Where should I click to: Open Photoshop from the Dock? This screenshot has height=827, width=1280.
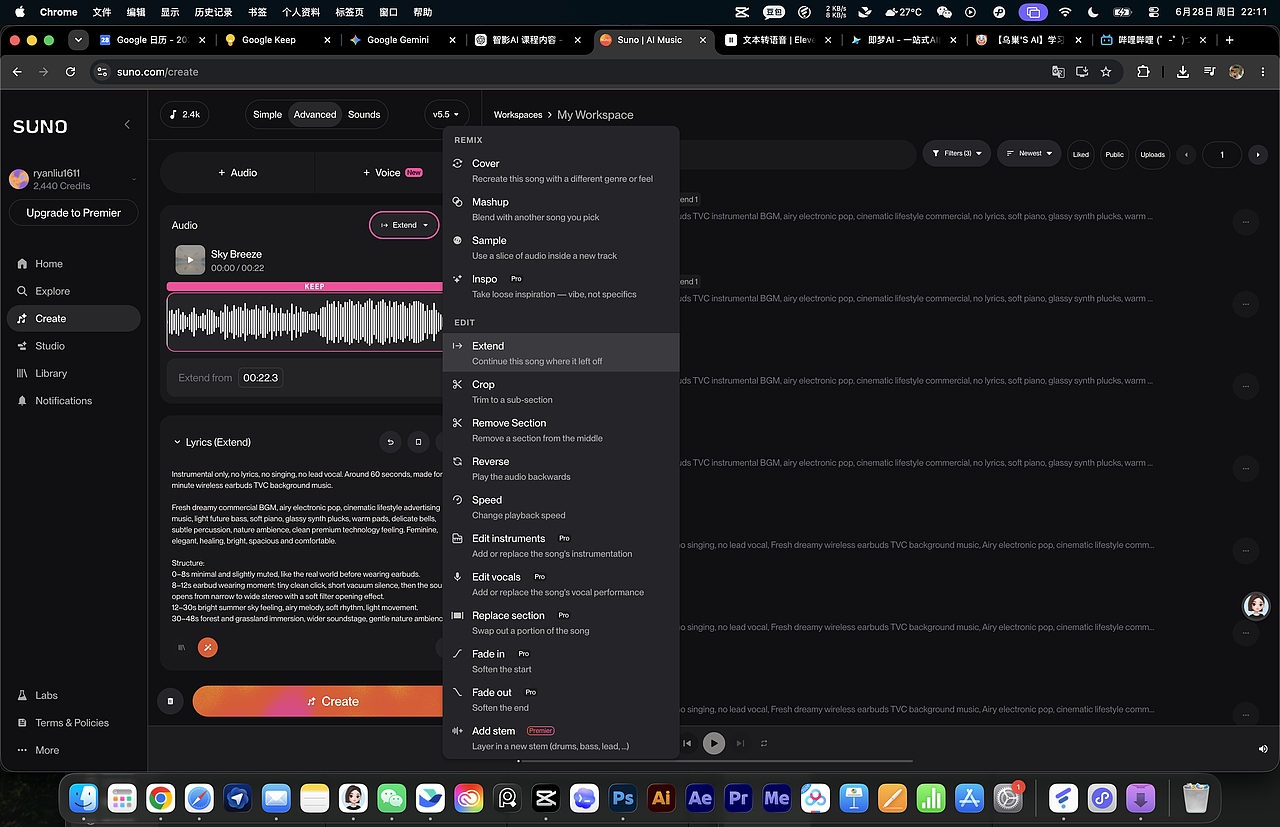coord(623,798)
